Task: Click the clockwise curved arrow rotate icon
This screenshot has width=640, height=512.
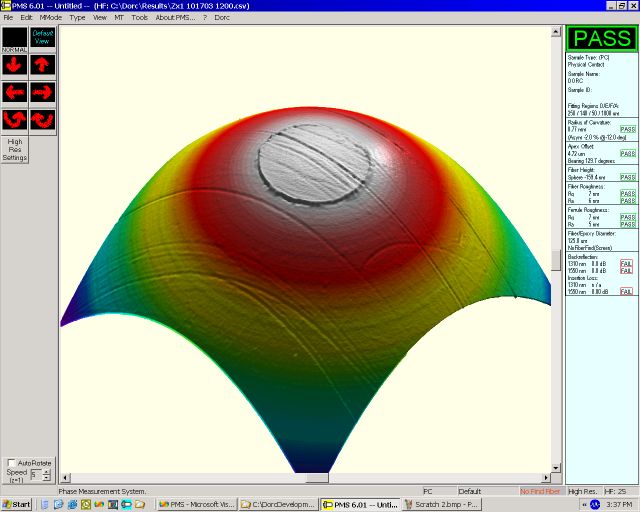Action: click(42, 120)
